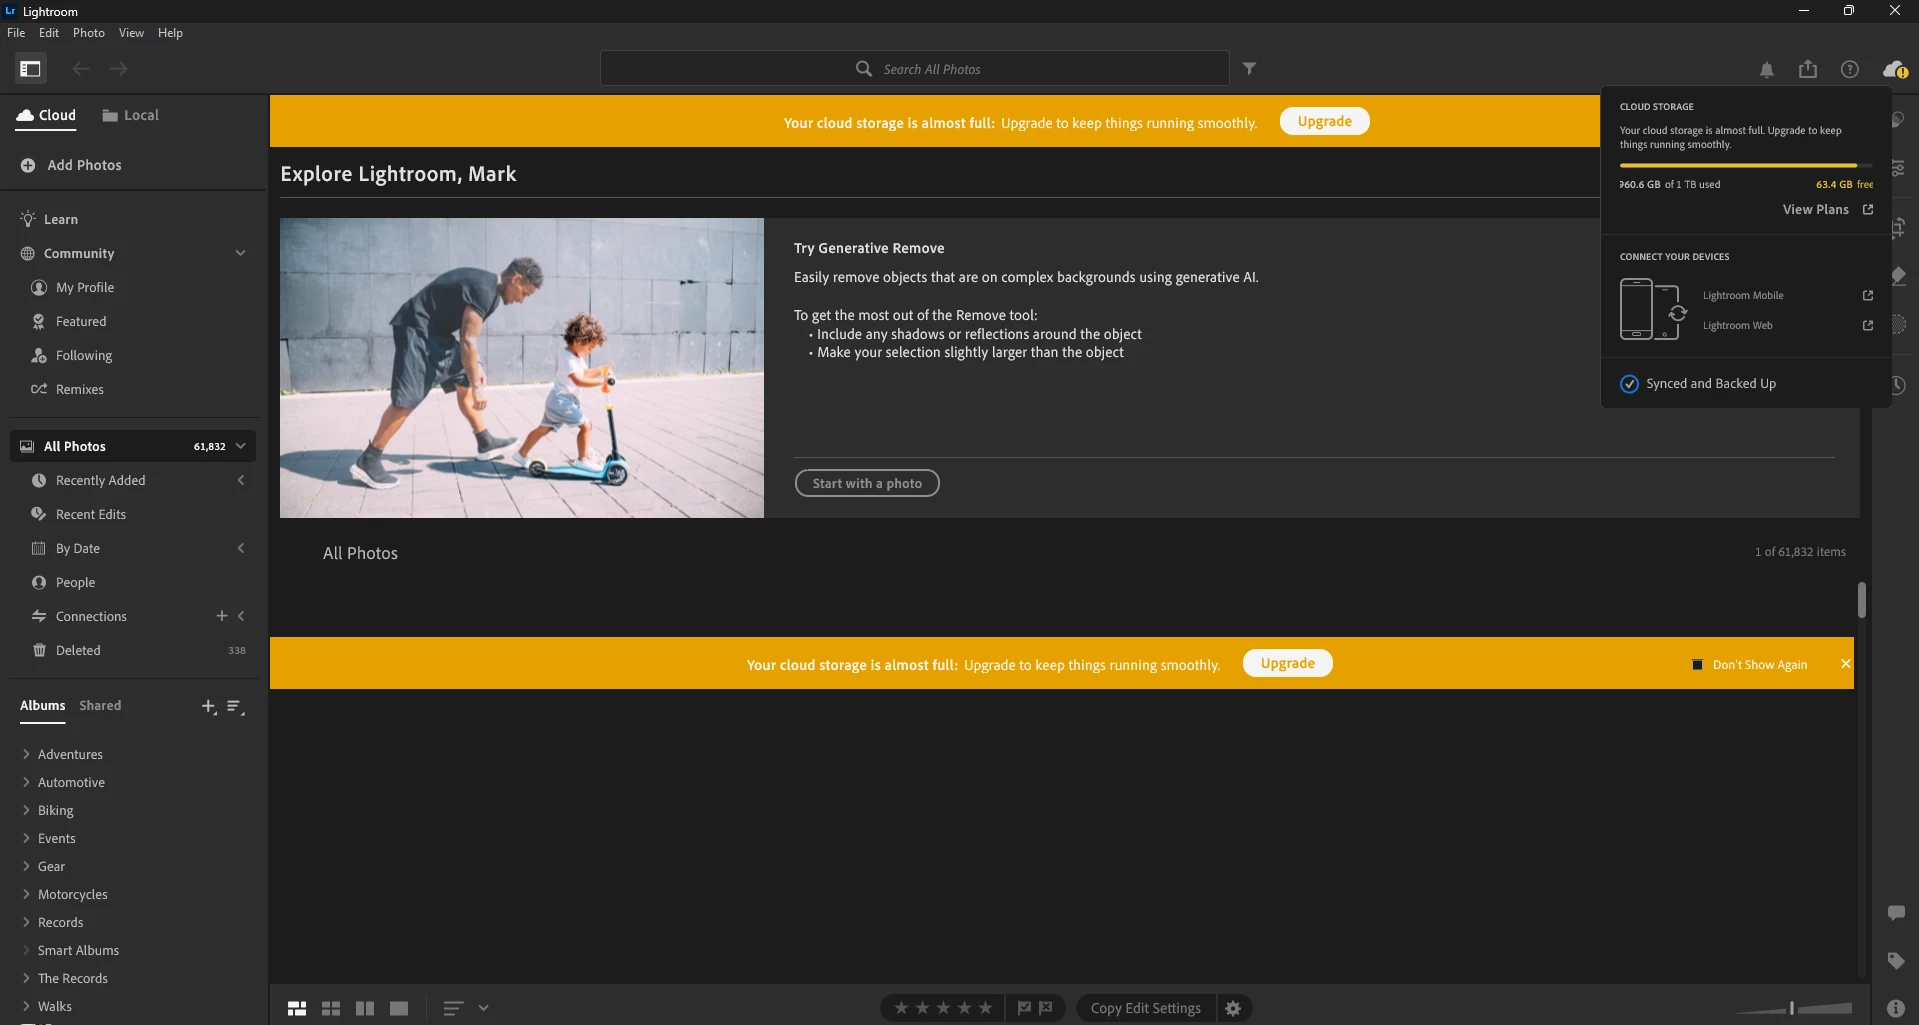This screenshot has width=1919, height=1025.
Task: Set rating to three stars
Action: (943, 1008)
